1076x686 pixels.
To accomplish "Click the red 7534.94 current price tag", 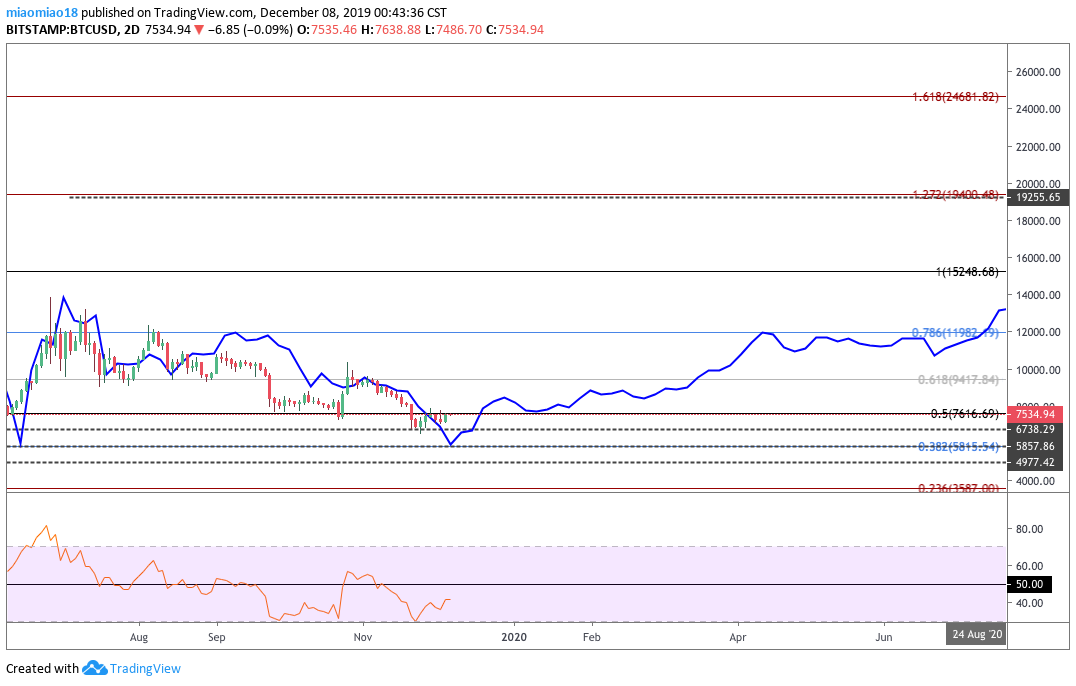I will tap(1035, 414).
